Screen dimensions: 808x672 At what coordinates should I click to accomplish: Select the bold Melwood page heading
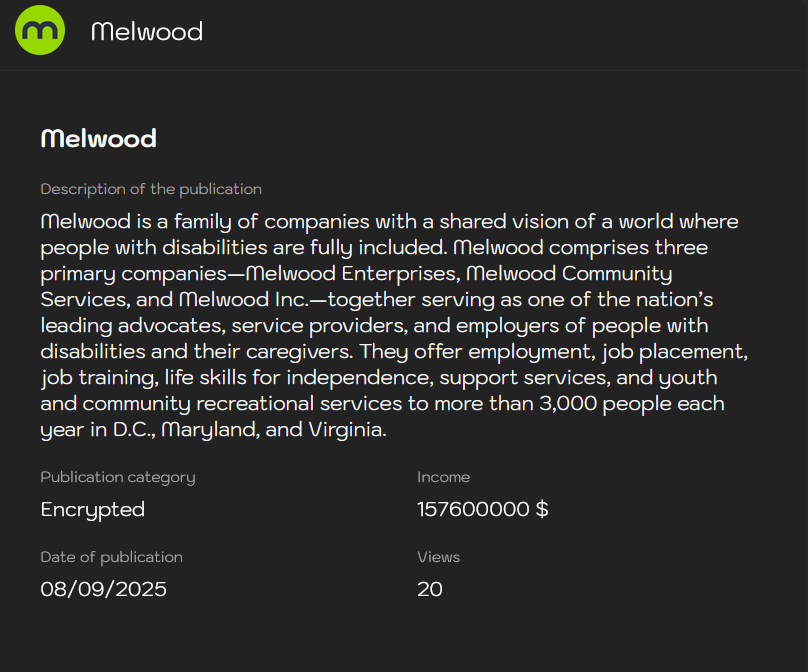(x=98, y=138)
